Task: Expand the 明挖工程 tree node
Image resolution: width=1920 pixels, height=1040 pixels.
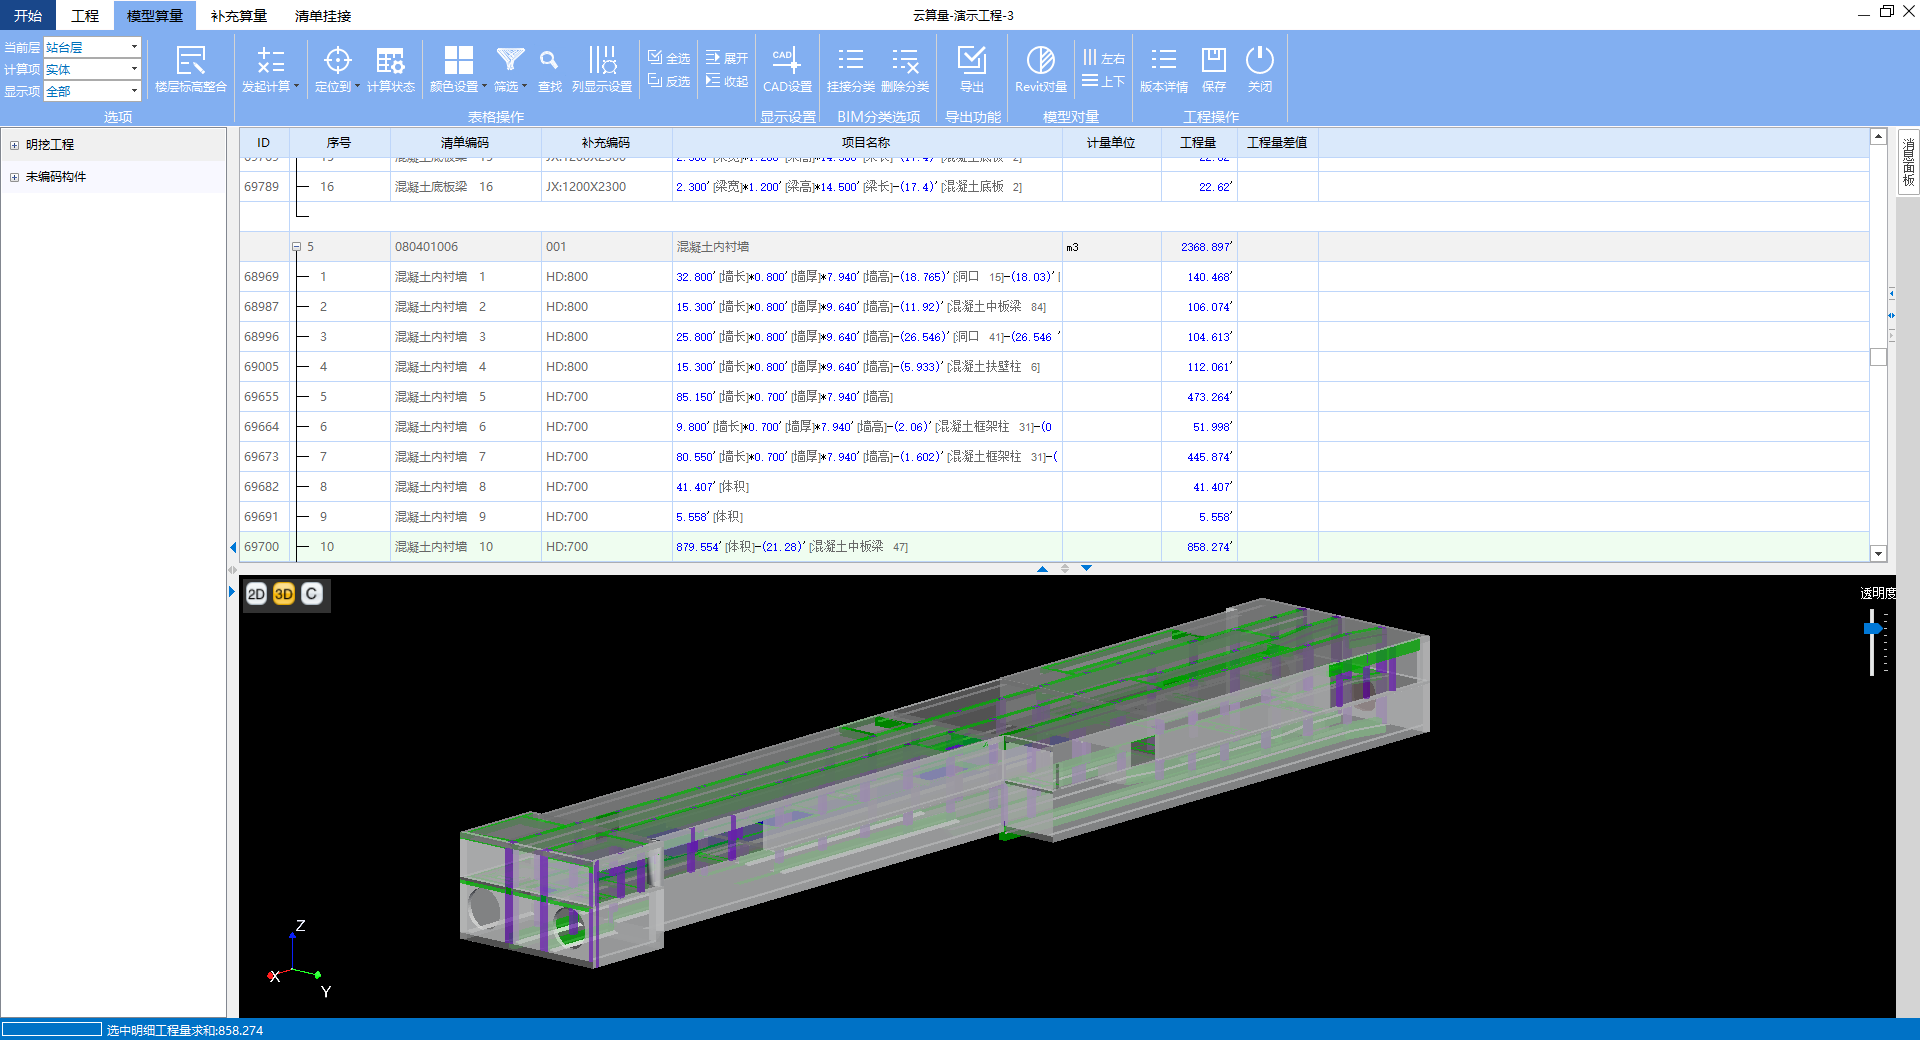Action: tap(14, 145)
